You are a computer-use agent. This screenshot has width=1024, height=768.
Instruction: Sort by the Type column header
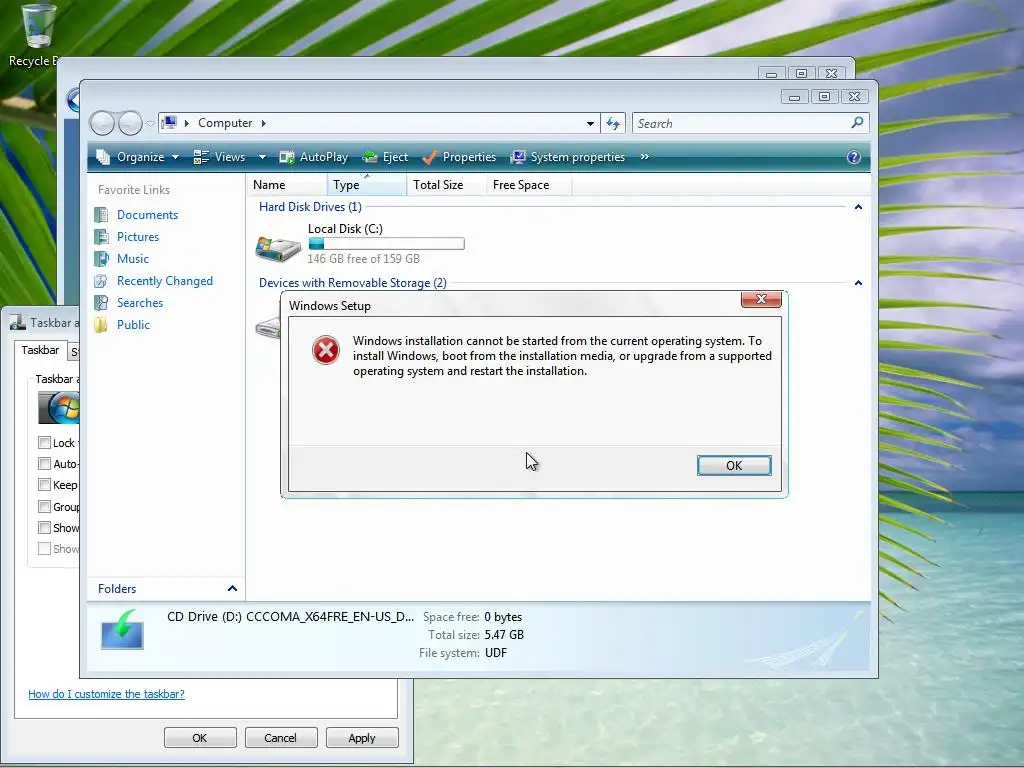(366, 185)
